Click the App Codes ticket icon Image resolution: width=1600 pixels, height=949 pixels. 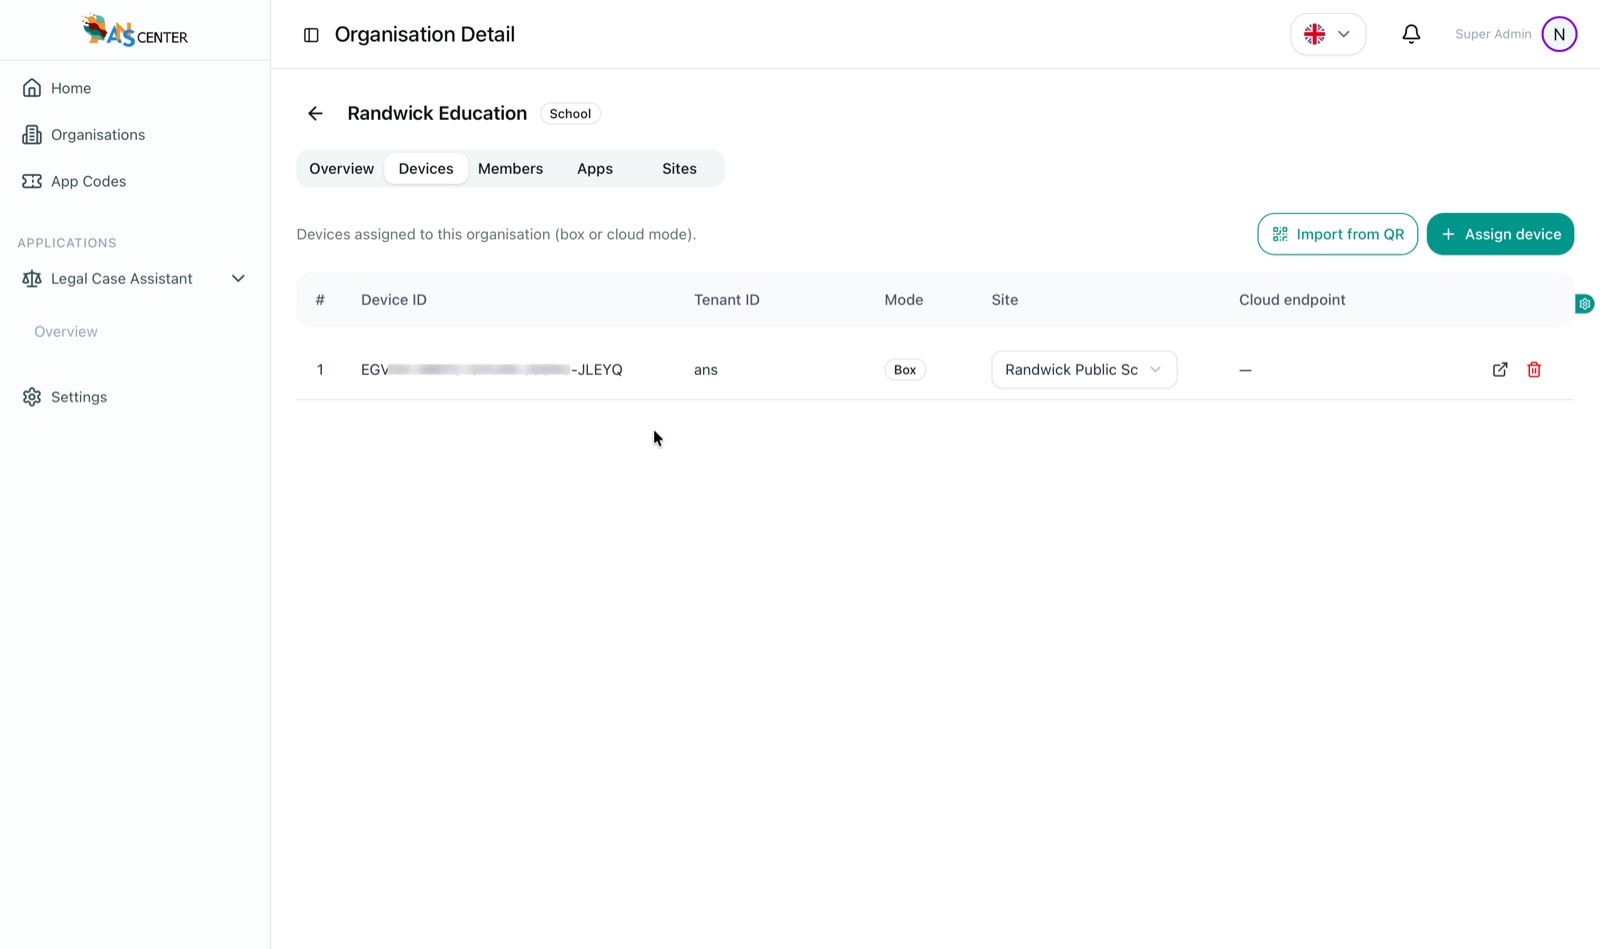pos(32,181)
